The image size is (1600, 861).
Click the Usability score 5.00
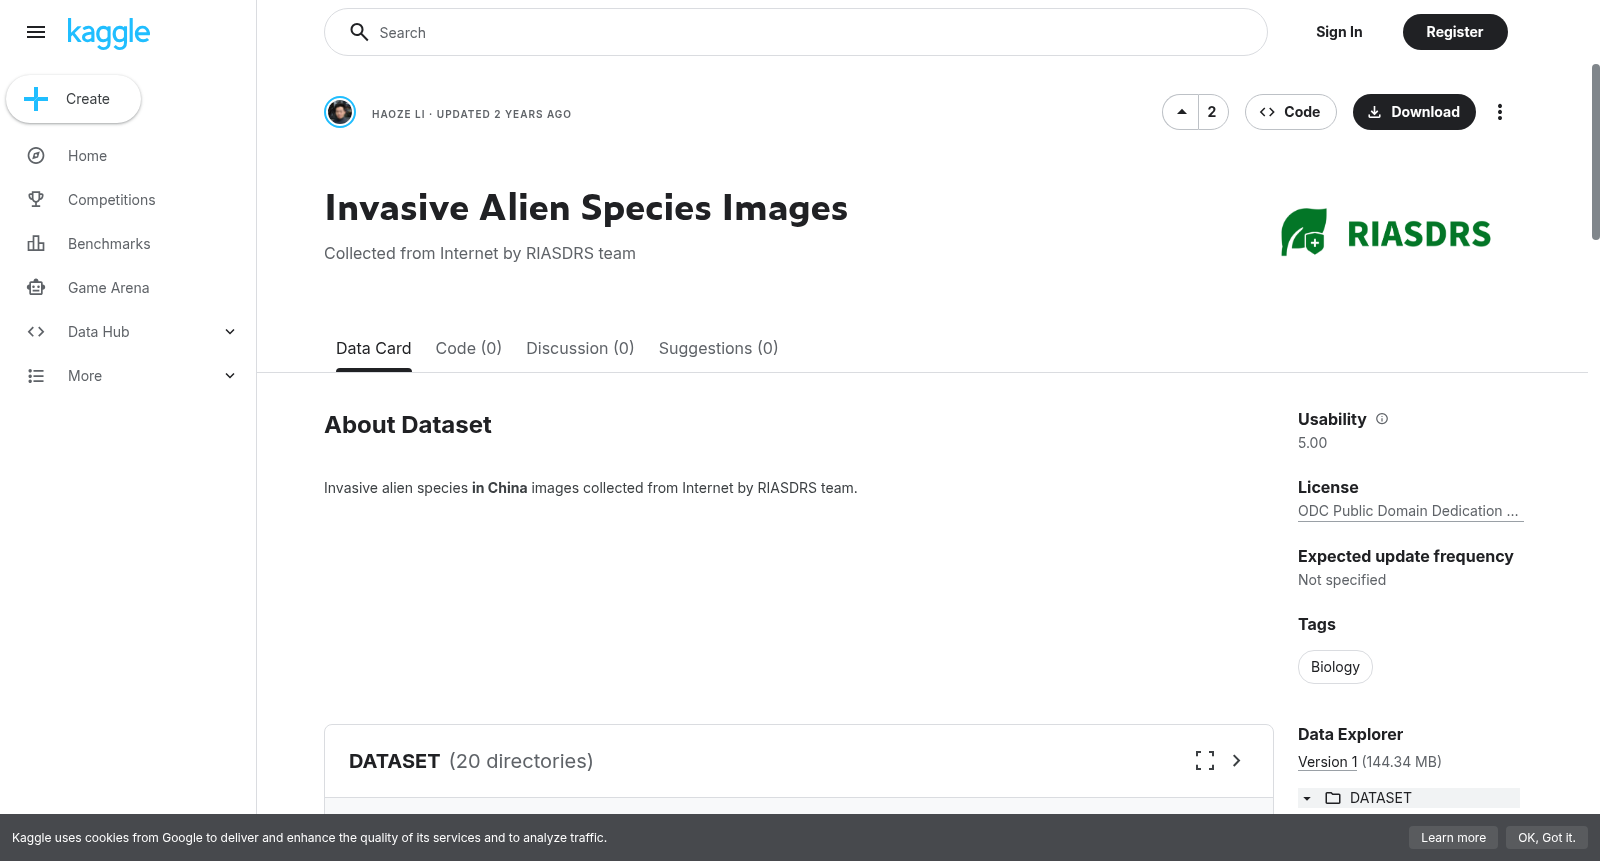click(1312, 443)
